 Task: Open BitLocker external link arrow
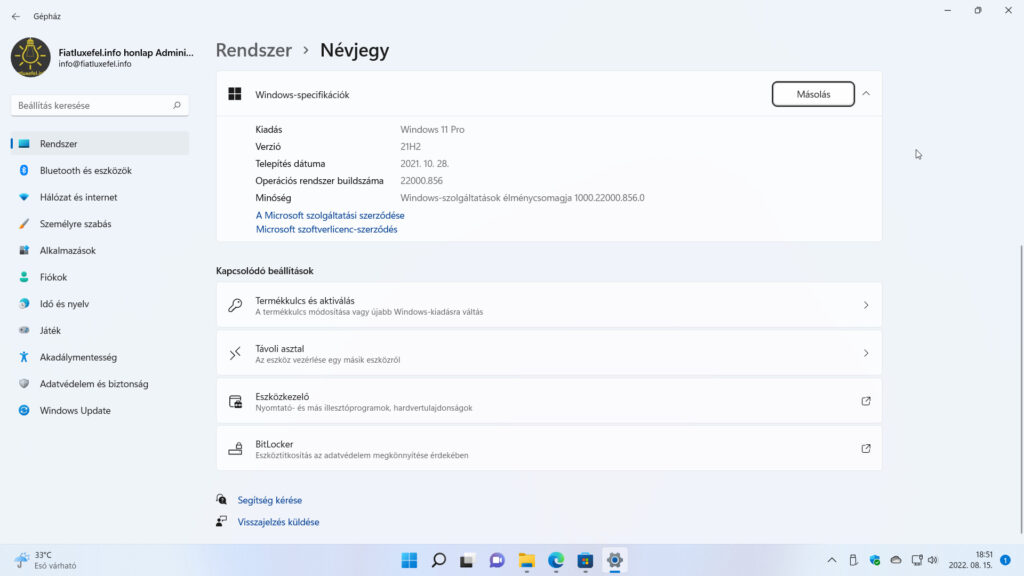tap(866, 449)
